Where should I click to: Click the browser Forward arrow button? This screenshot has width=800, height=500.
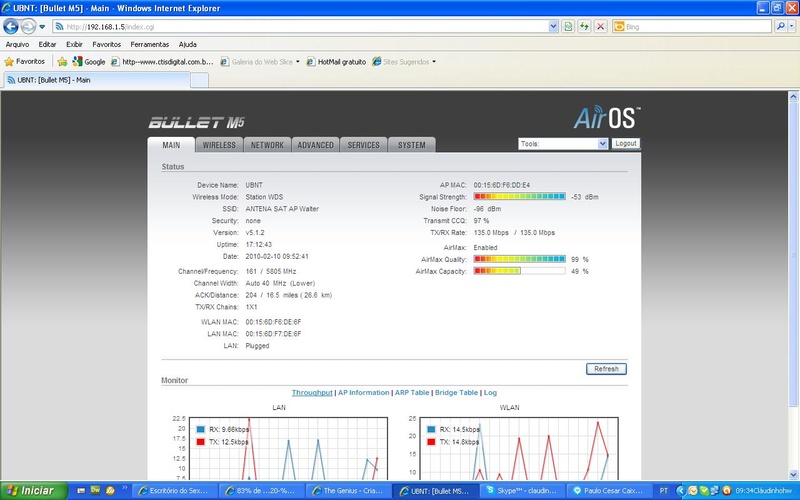click(28, 26)
